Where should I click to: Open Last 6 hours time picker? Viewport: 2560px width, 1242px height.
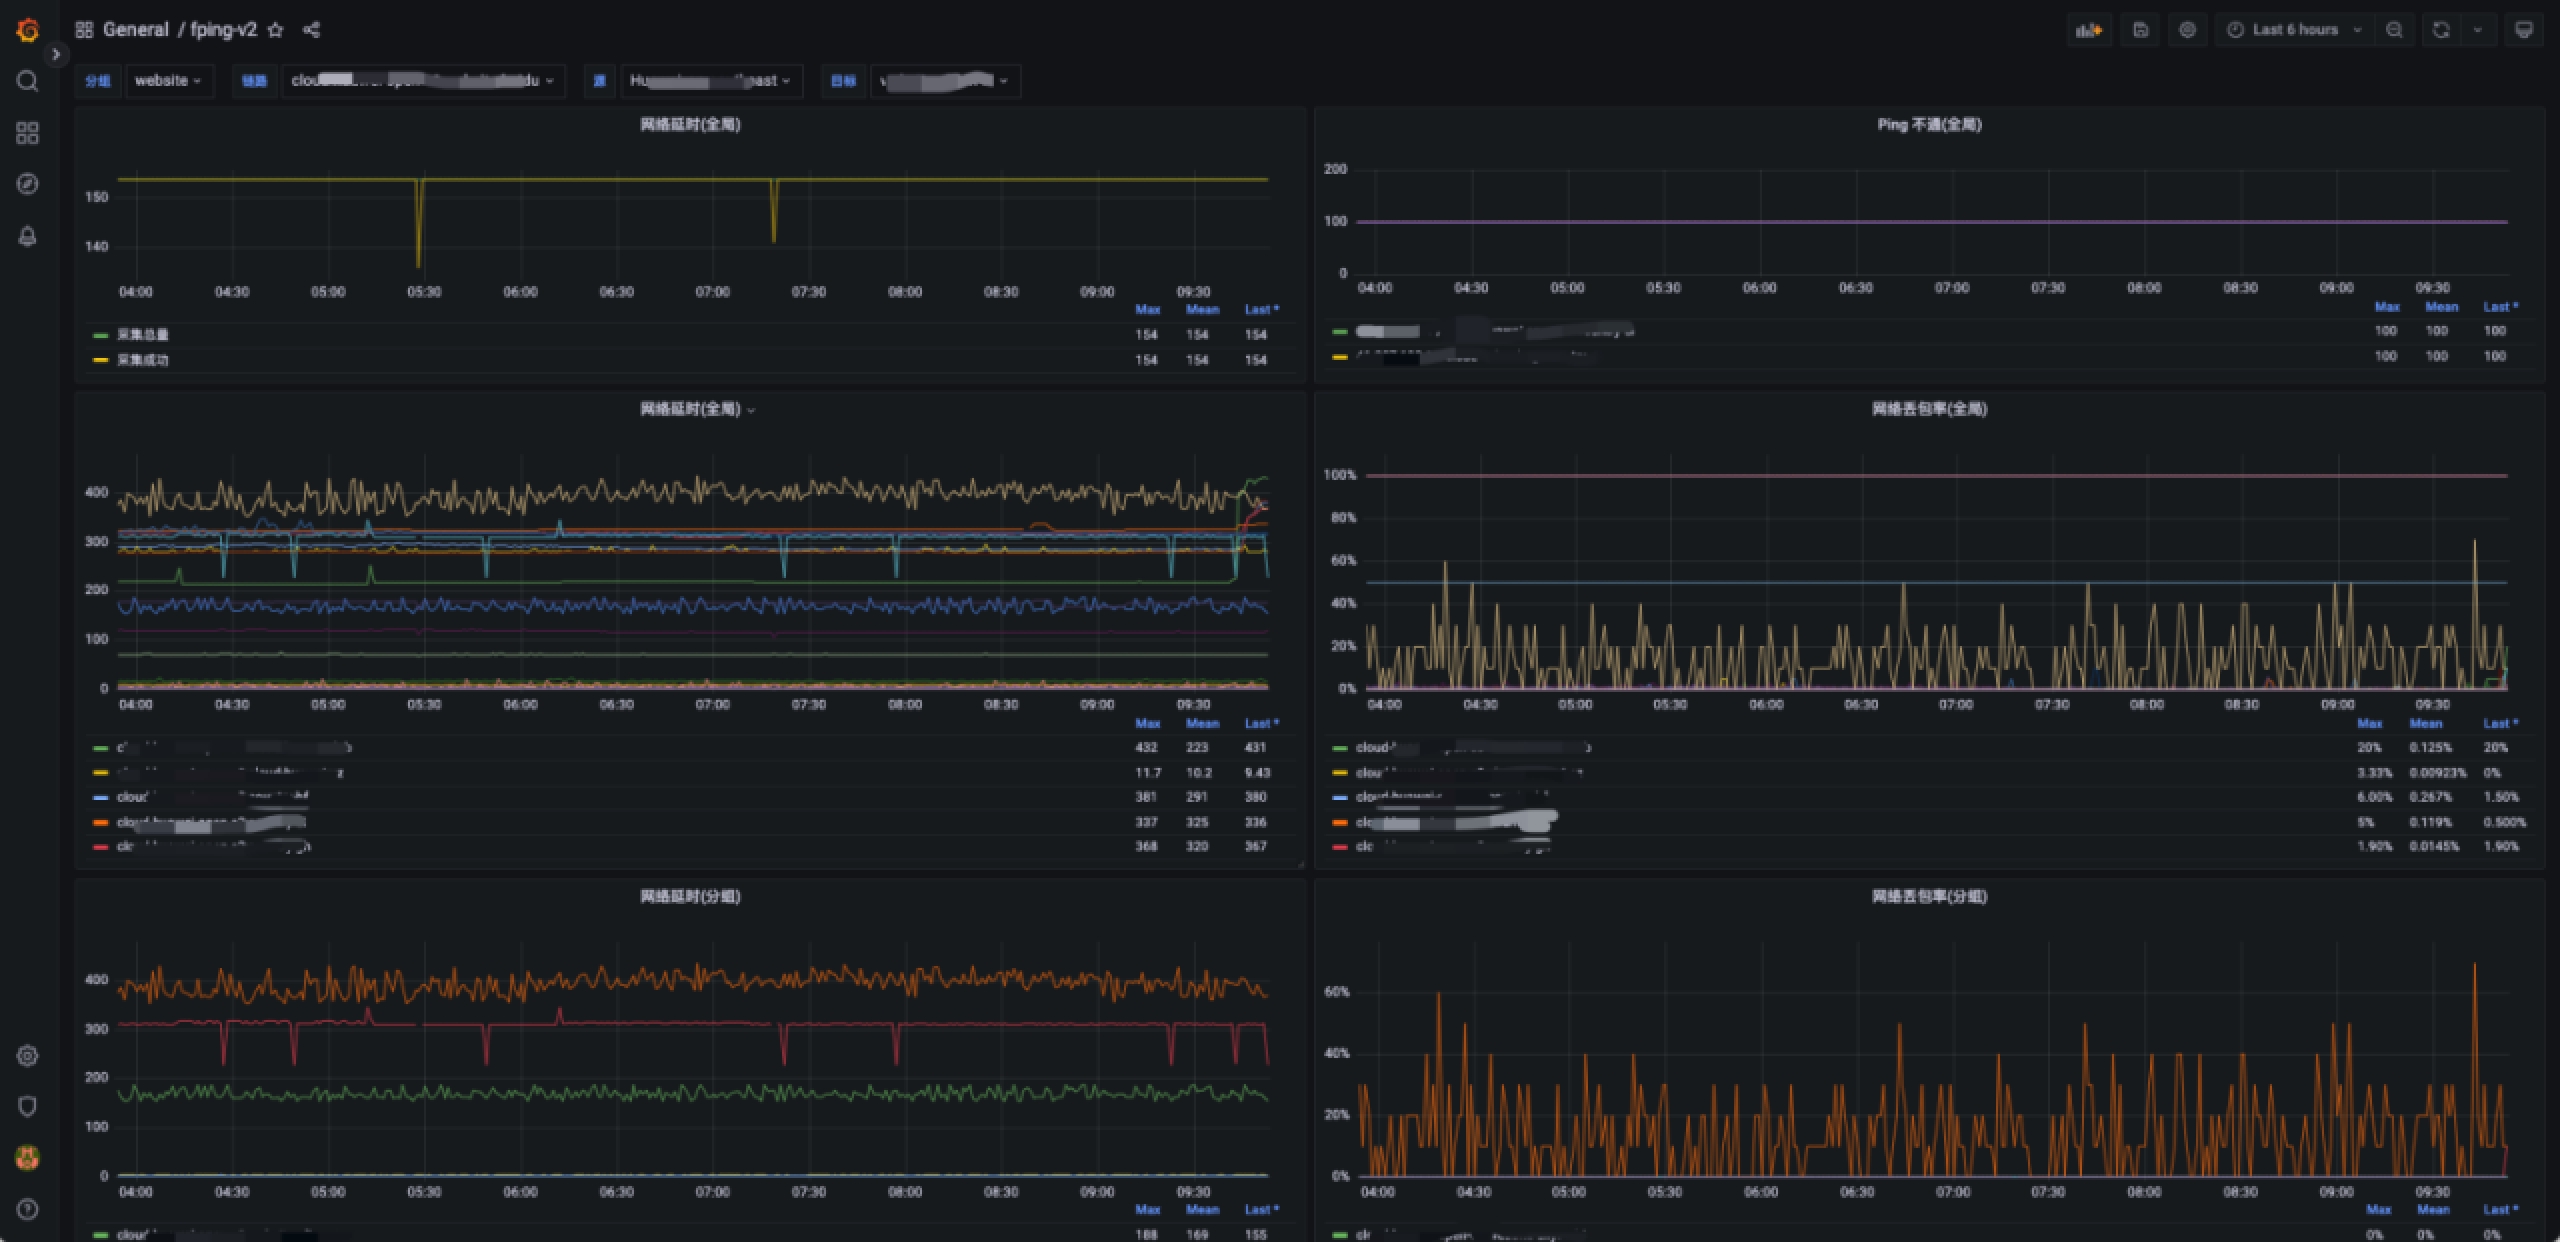point(2294,30)
